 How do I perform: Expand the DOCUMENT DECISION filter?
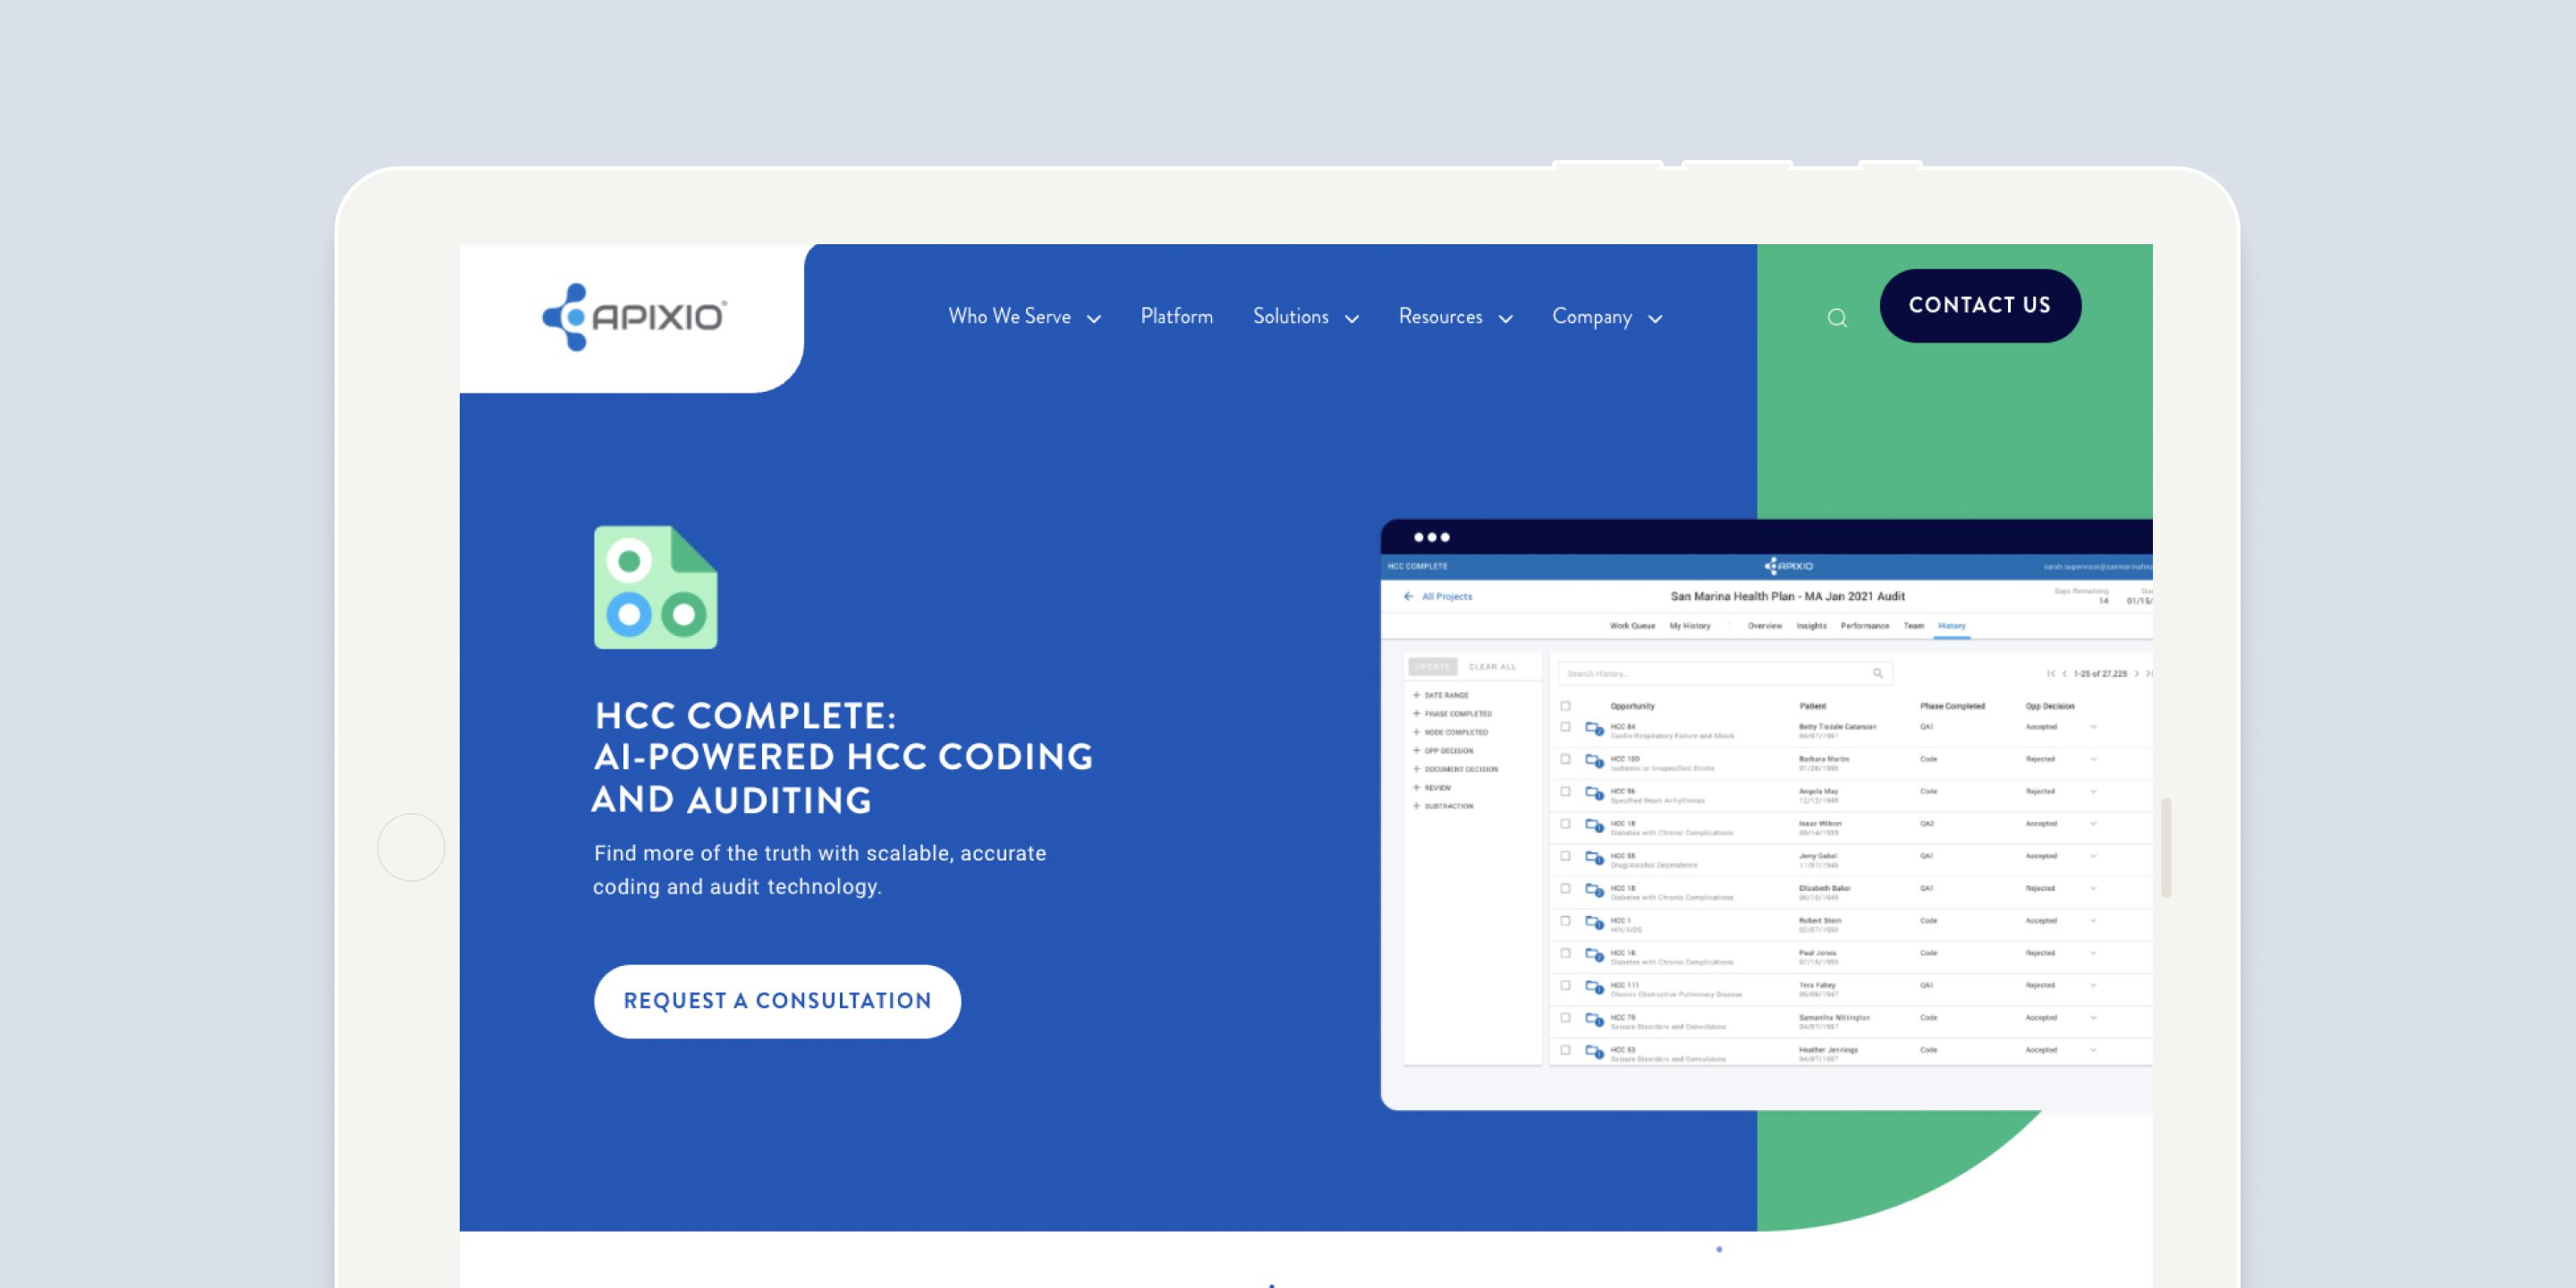[x=1455, y=769]
